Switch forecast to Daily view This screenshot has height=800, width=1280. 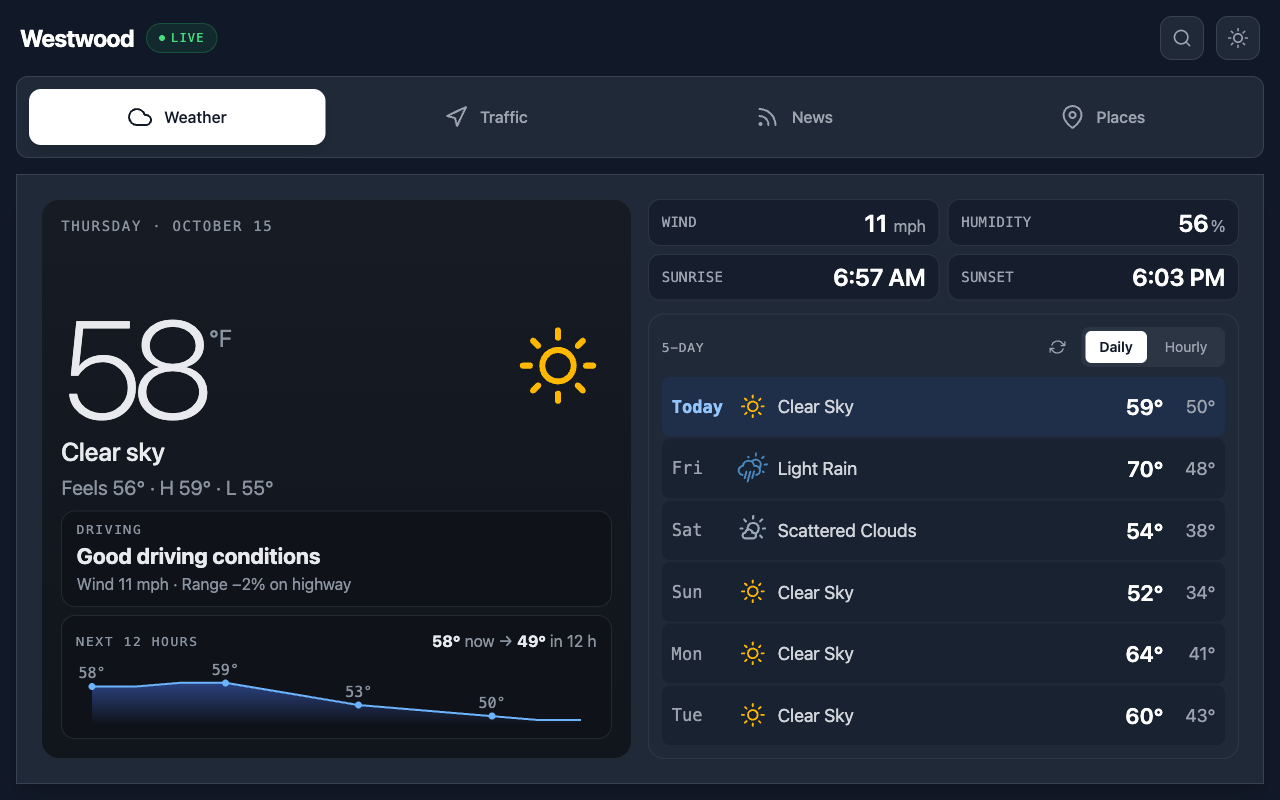[x=1116, y=347]
